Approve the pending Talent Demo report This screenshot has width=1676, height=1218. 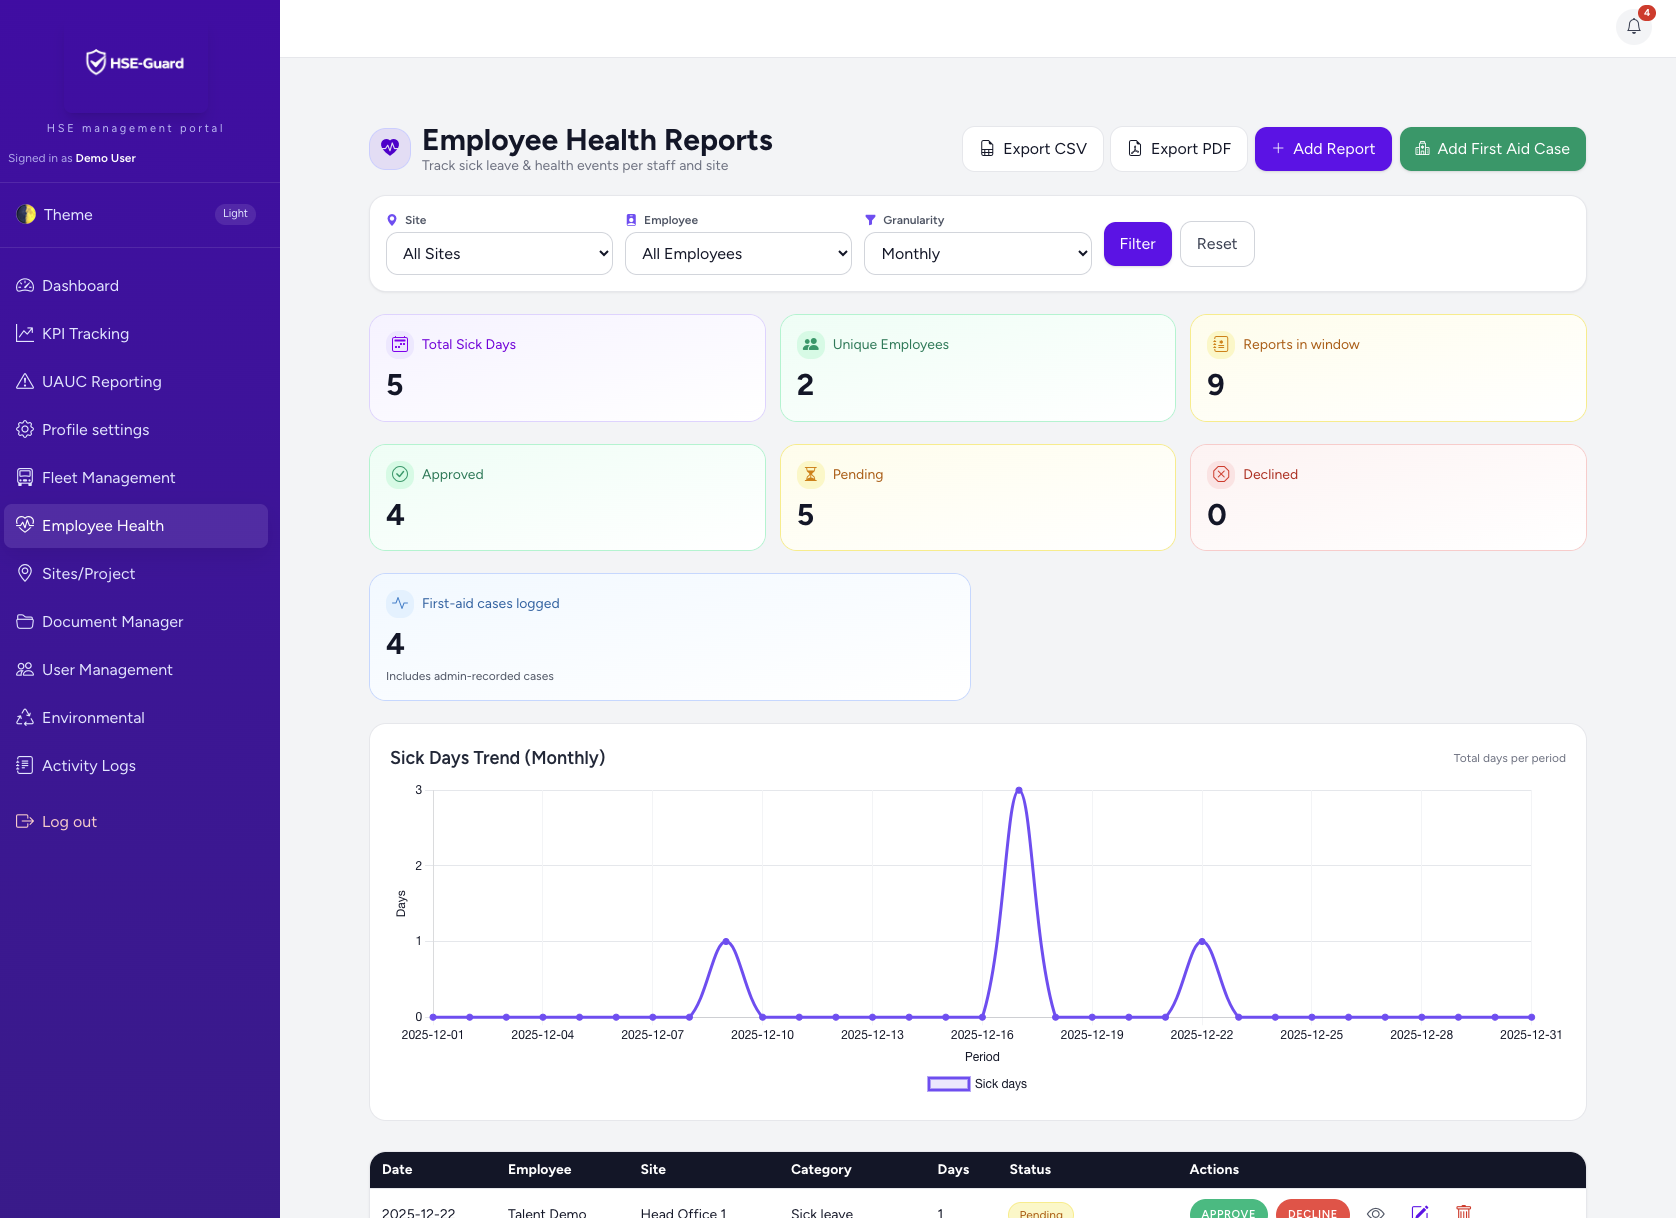click(x=1228, y=1211)
